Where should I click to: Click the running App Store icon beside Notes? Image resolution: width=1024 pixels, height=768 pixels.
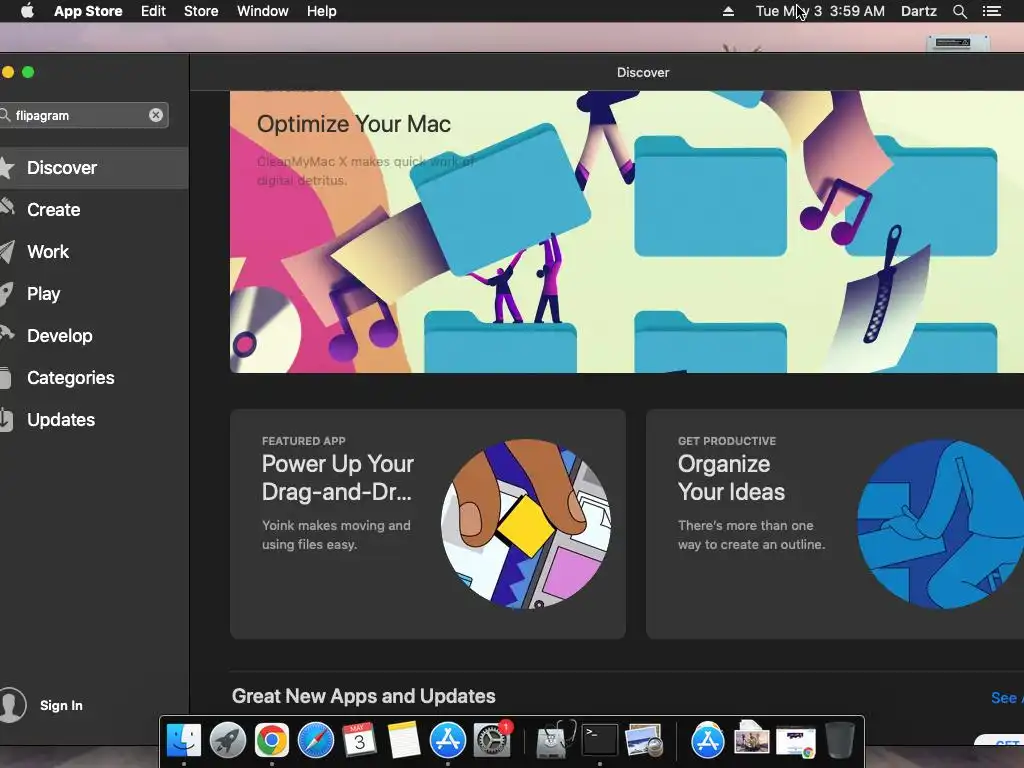(x=447, y=740)
